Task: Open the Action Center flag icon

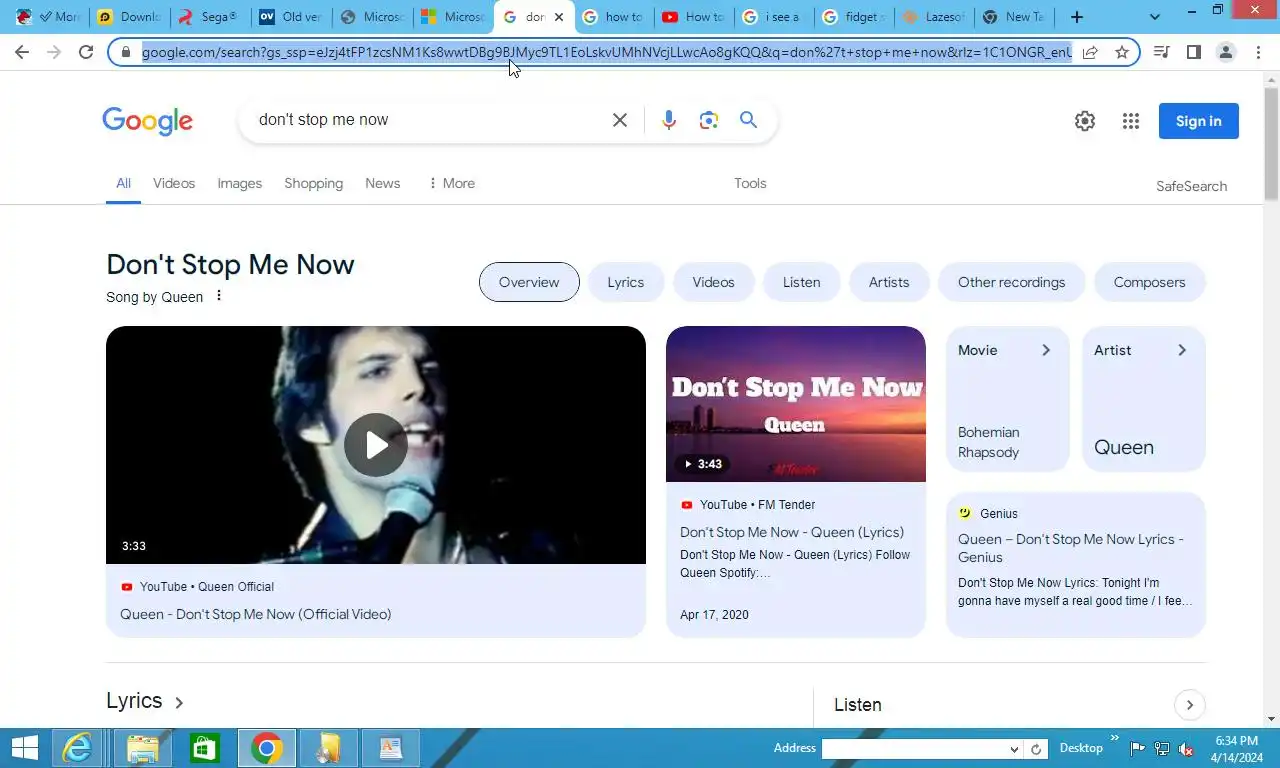Action: (1138, 749)
